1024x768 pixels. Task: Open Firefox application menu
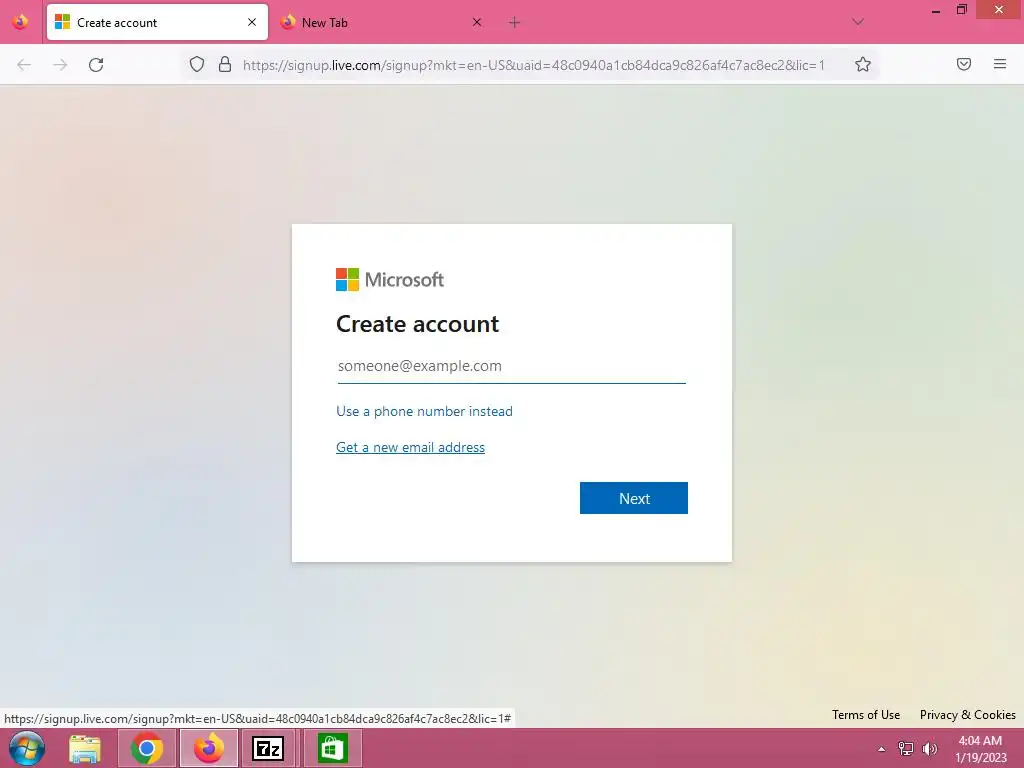1000,64
